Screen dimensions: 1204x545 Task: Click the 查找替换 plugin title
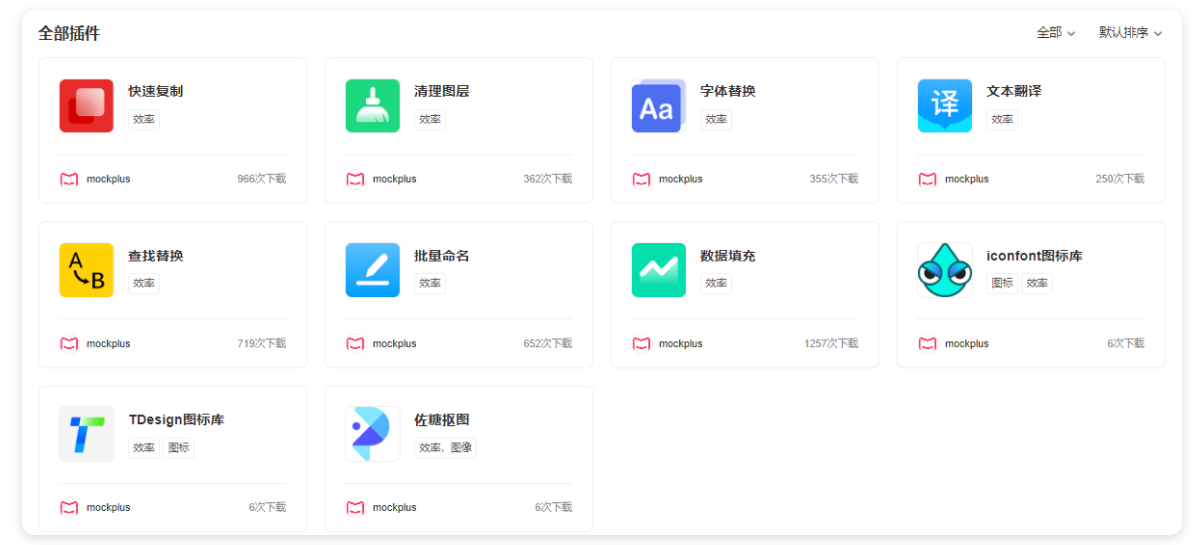(156, 256)
